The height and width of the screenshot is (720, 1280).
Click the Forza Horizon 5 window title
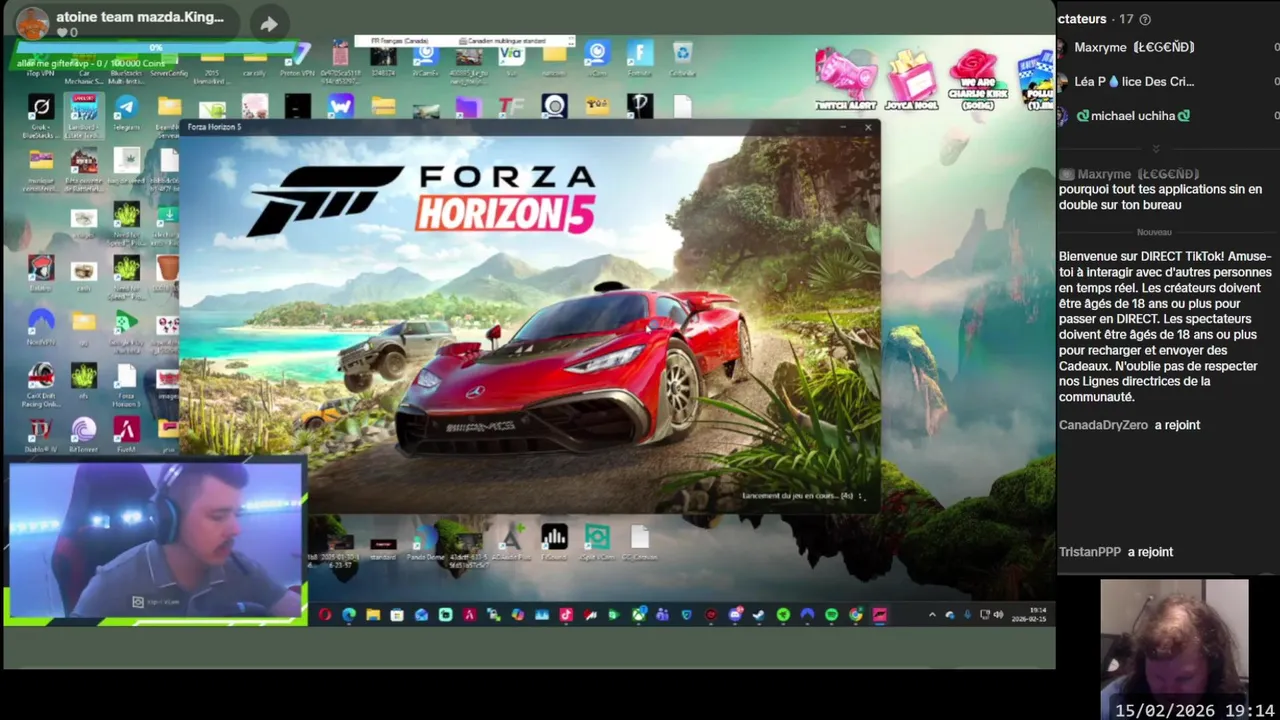(x=214, y=127)
